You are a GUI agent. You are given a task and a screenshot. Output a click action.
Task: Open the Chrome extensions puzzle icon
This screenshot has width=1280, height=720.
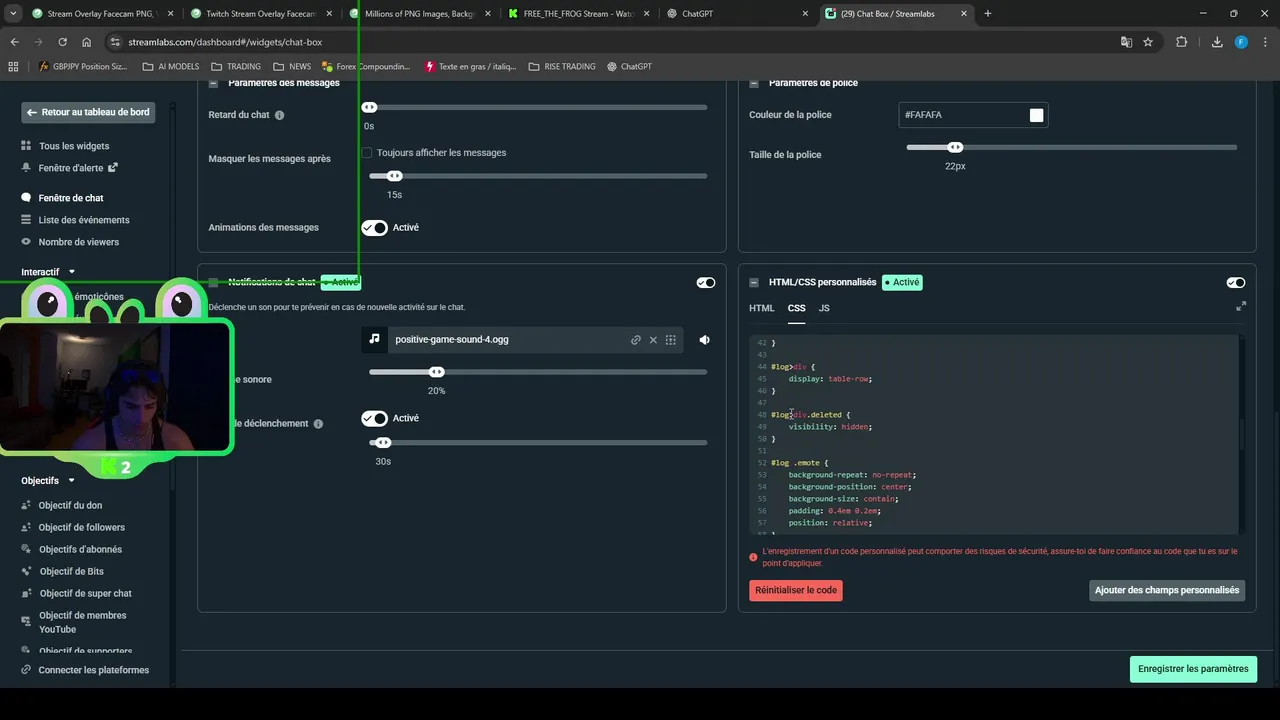[1181, 42]
